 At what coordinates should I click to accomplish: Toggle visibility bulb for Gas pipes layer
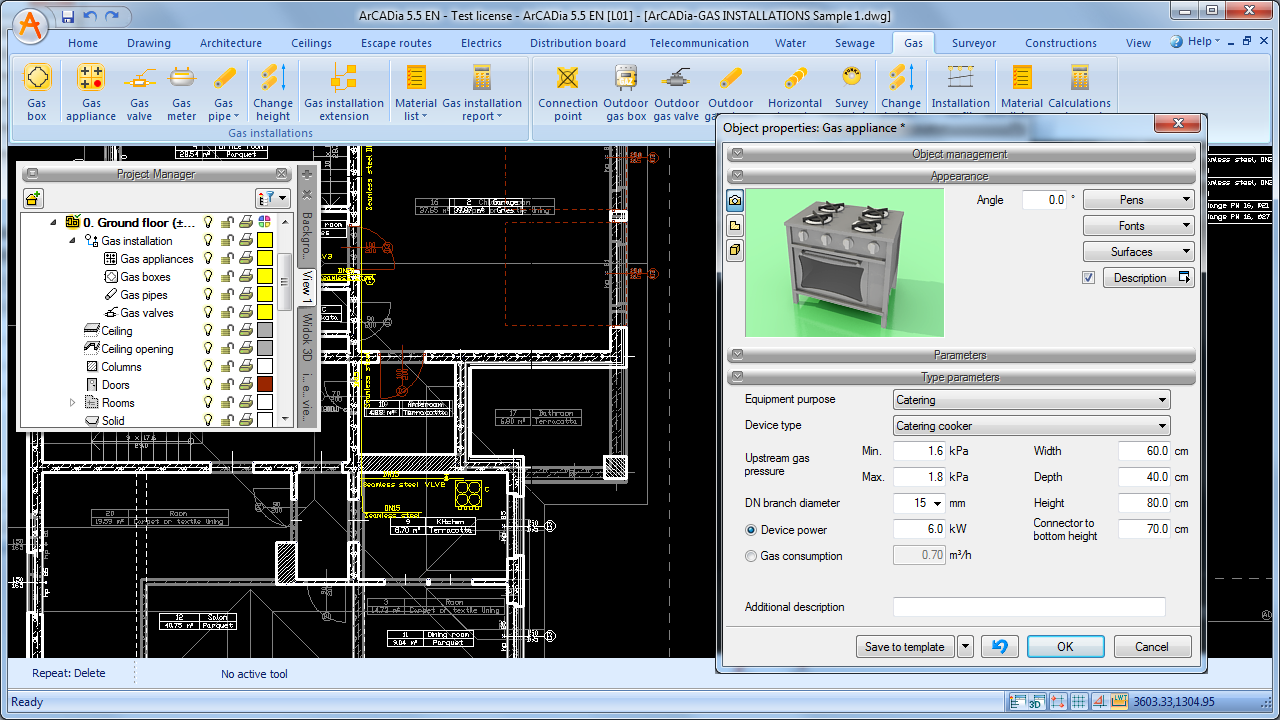pos(208,295)
